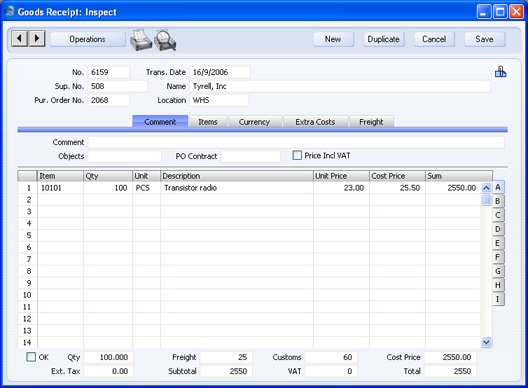Tick the Price Incl VAT checkbox

tap(297, 155)
